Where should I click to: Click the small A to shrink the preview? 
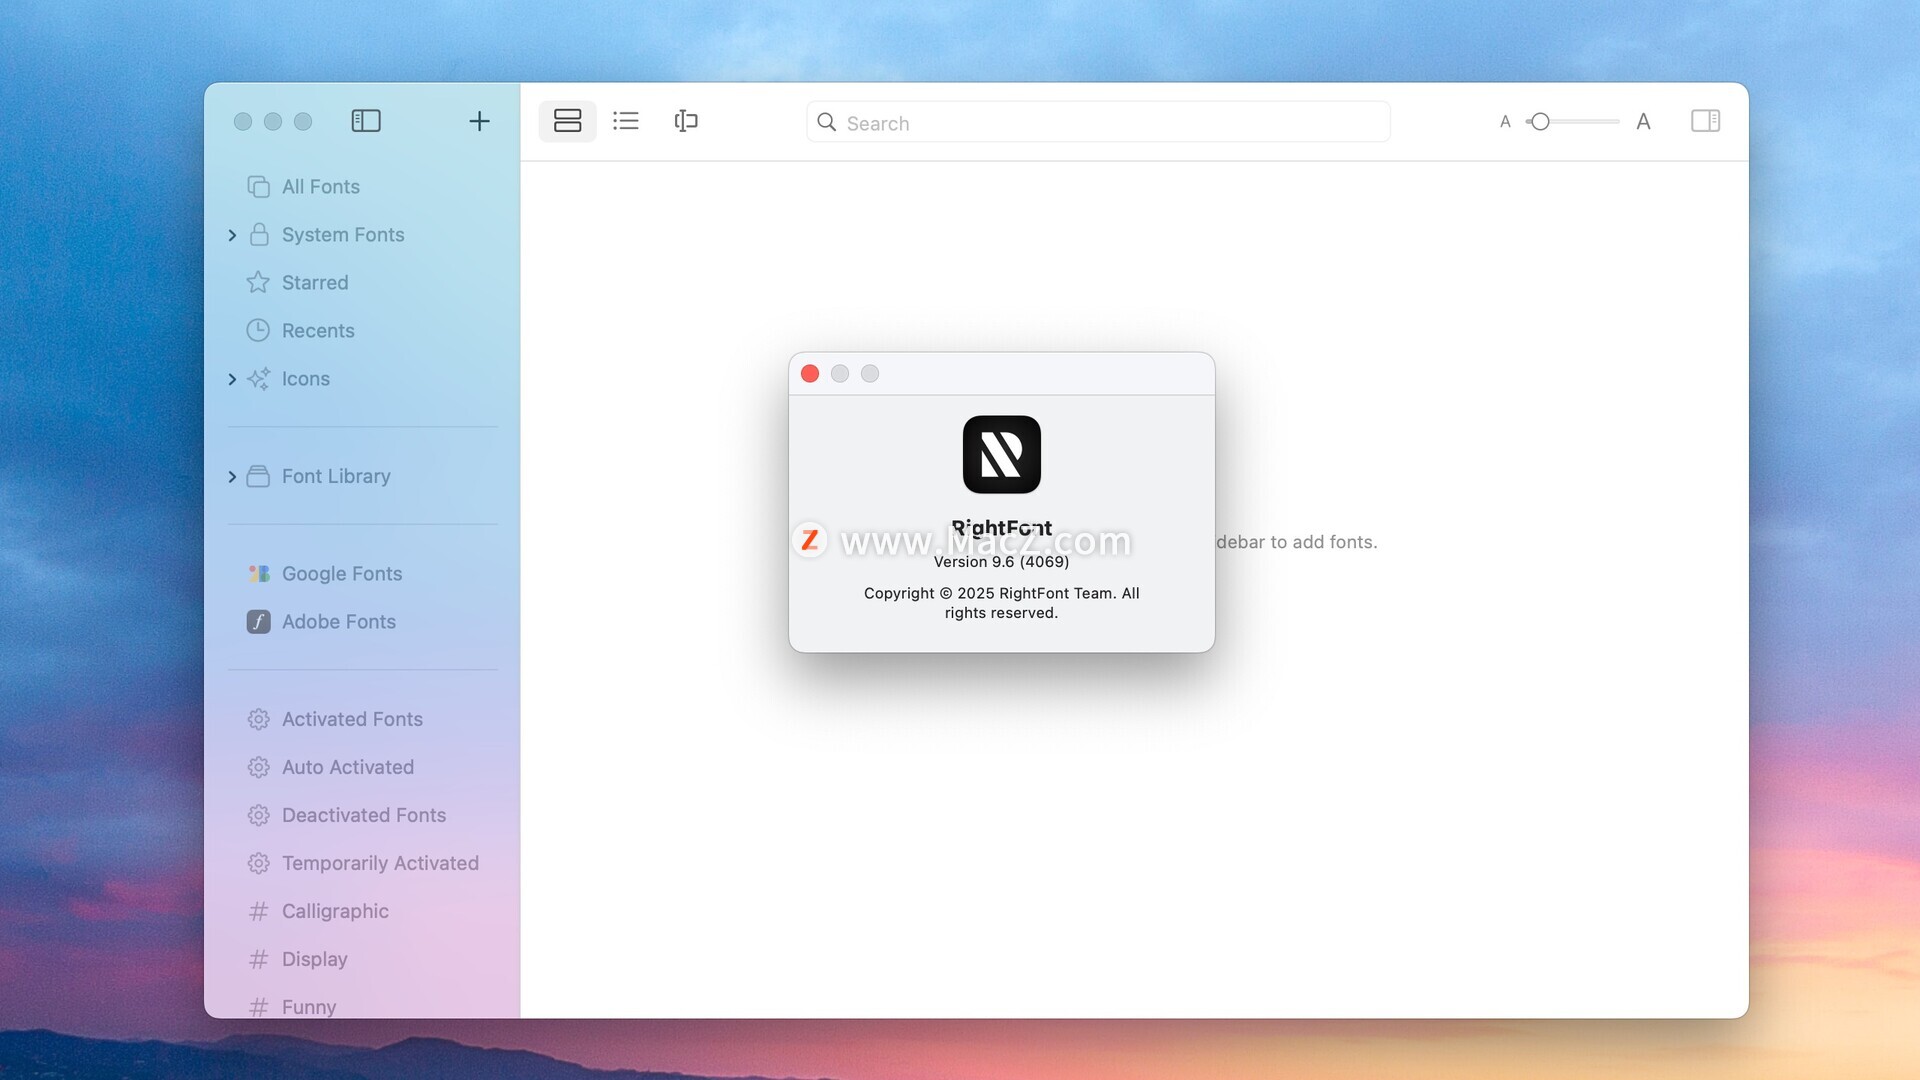pyautogui.click(x=1505, y=122)
